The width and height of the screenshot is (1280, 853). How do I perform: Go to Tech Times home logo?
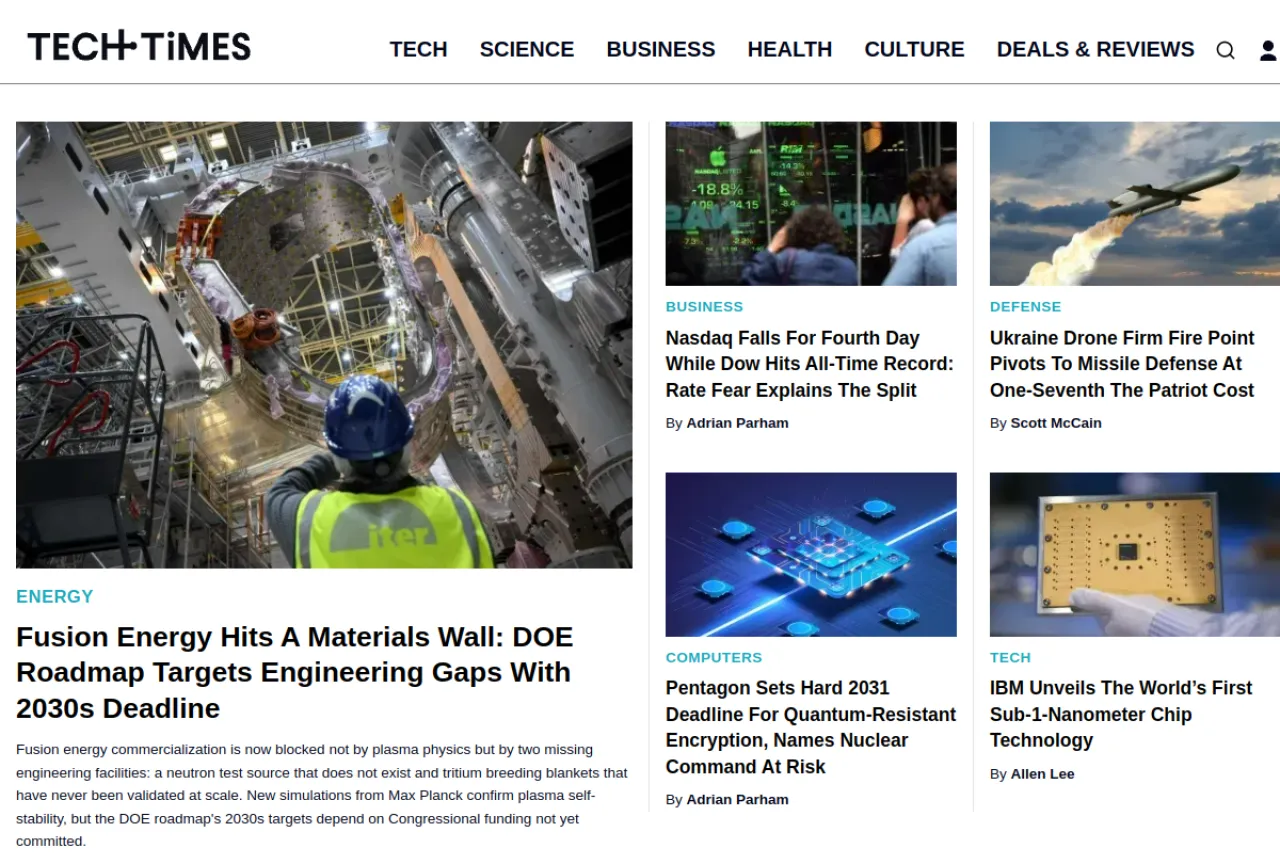coord(139,46)
